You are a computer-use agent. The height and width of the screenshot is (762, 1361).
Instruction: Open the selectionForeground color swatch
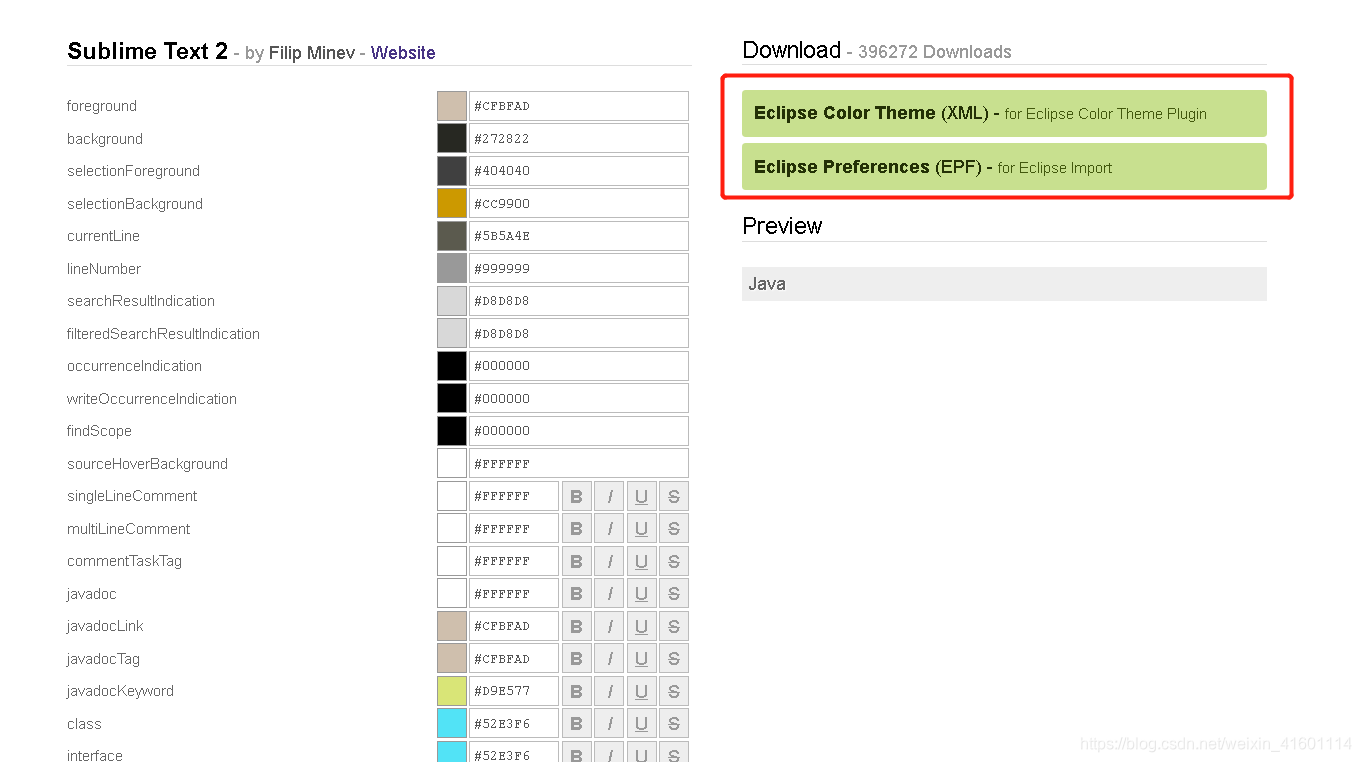coord(452,171)
